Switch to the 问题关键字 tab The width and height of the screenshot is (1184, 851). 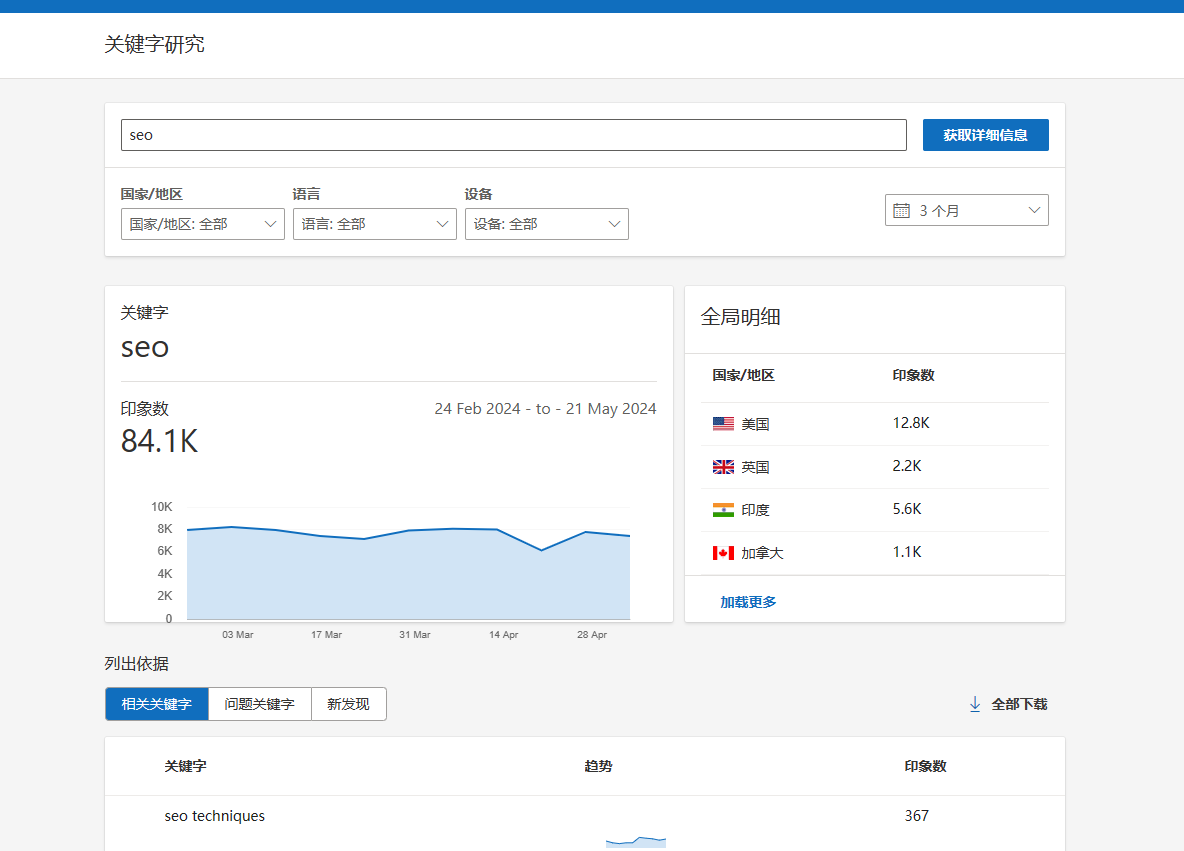260,704
